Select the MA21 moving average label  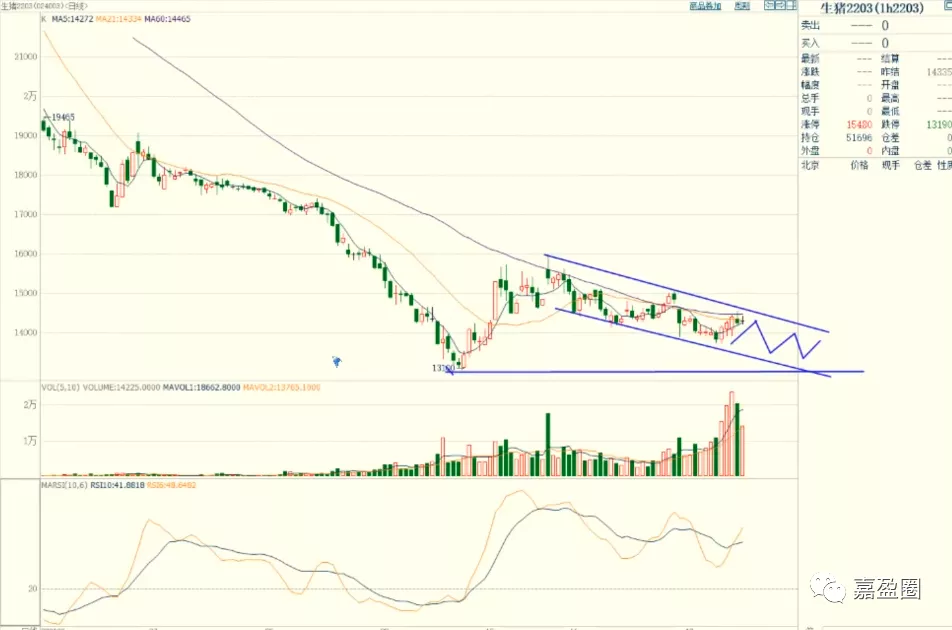click(120, 19)
